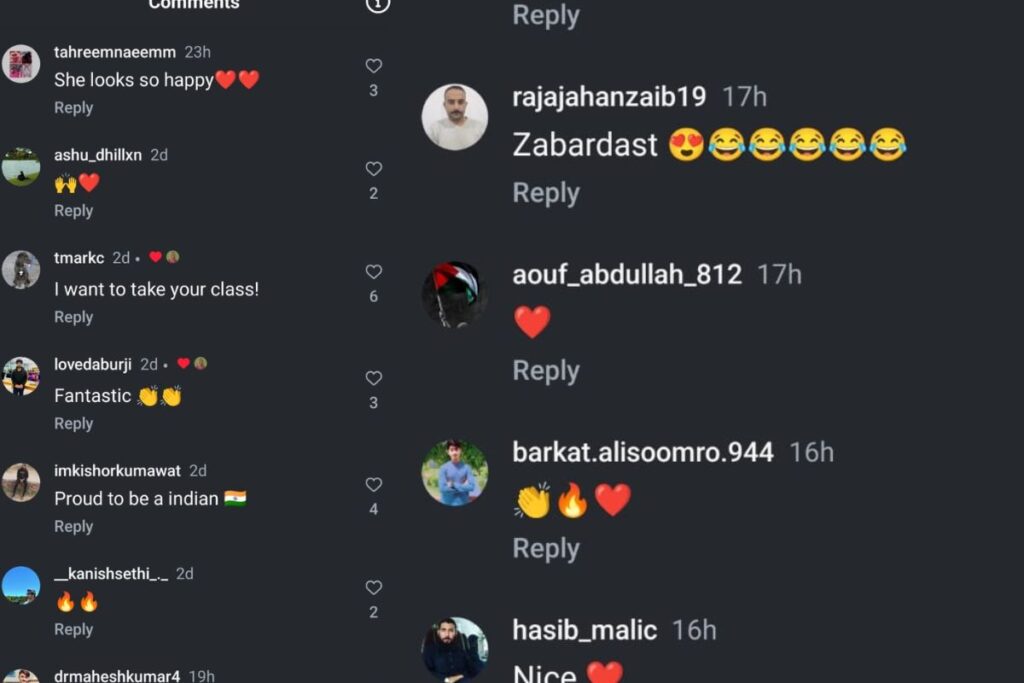Open barkat.alisoomro.944's profile photo
The height and width of the screenshot is (683, 1024).
pyautogui.click(x=455, y=473)
